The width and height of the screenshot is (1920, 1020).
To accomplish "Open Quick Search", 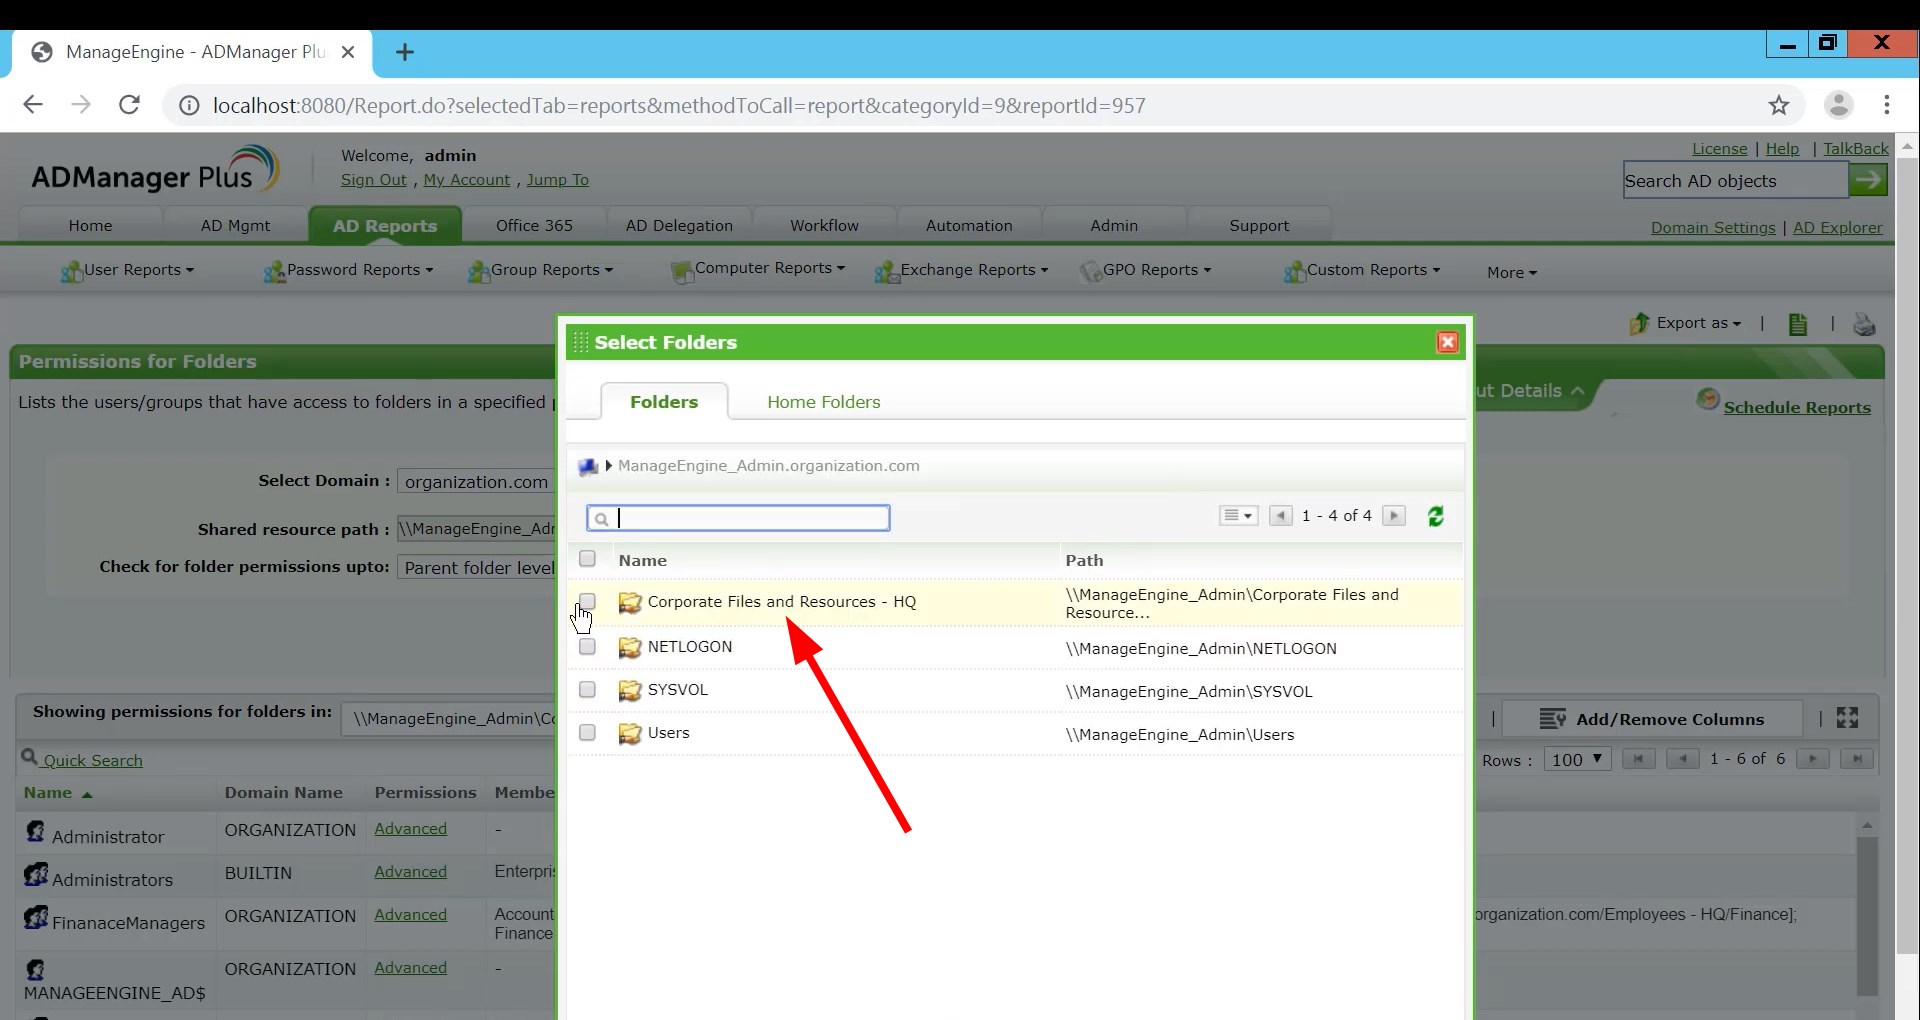I will pos(92,760).
